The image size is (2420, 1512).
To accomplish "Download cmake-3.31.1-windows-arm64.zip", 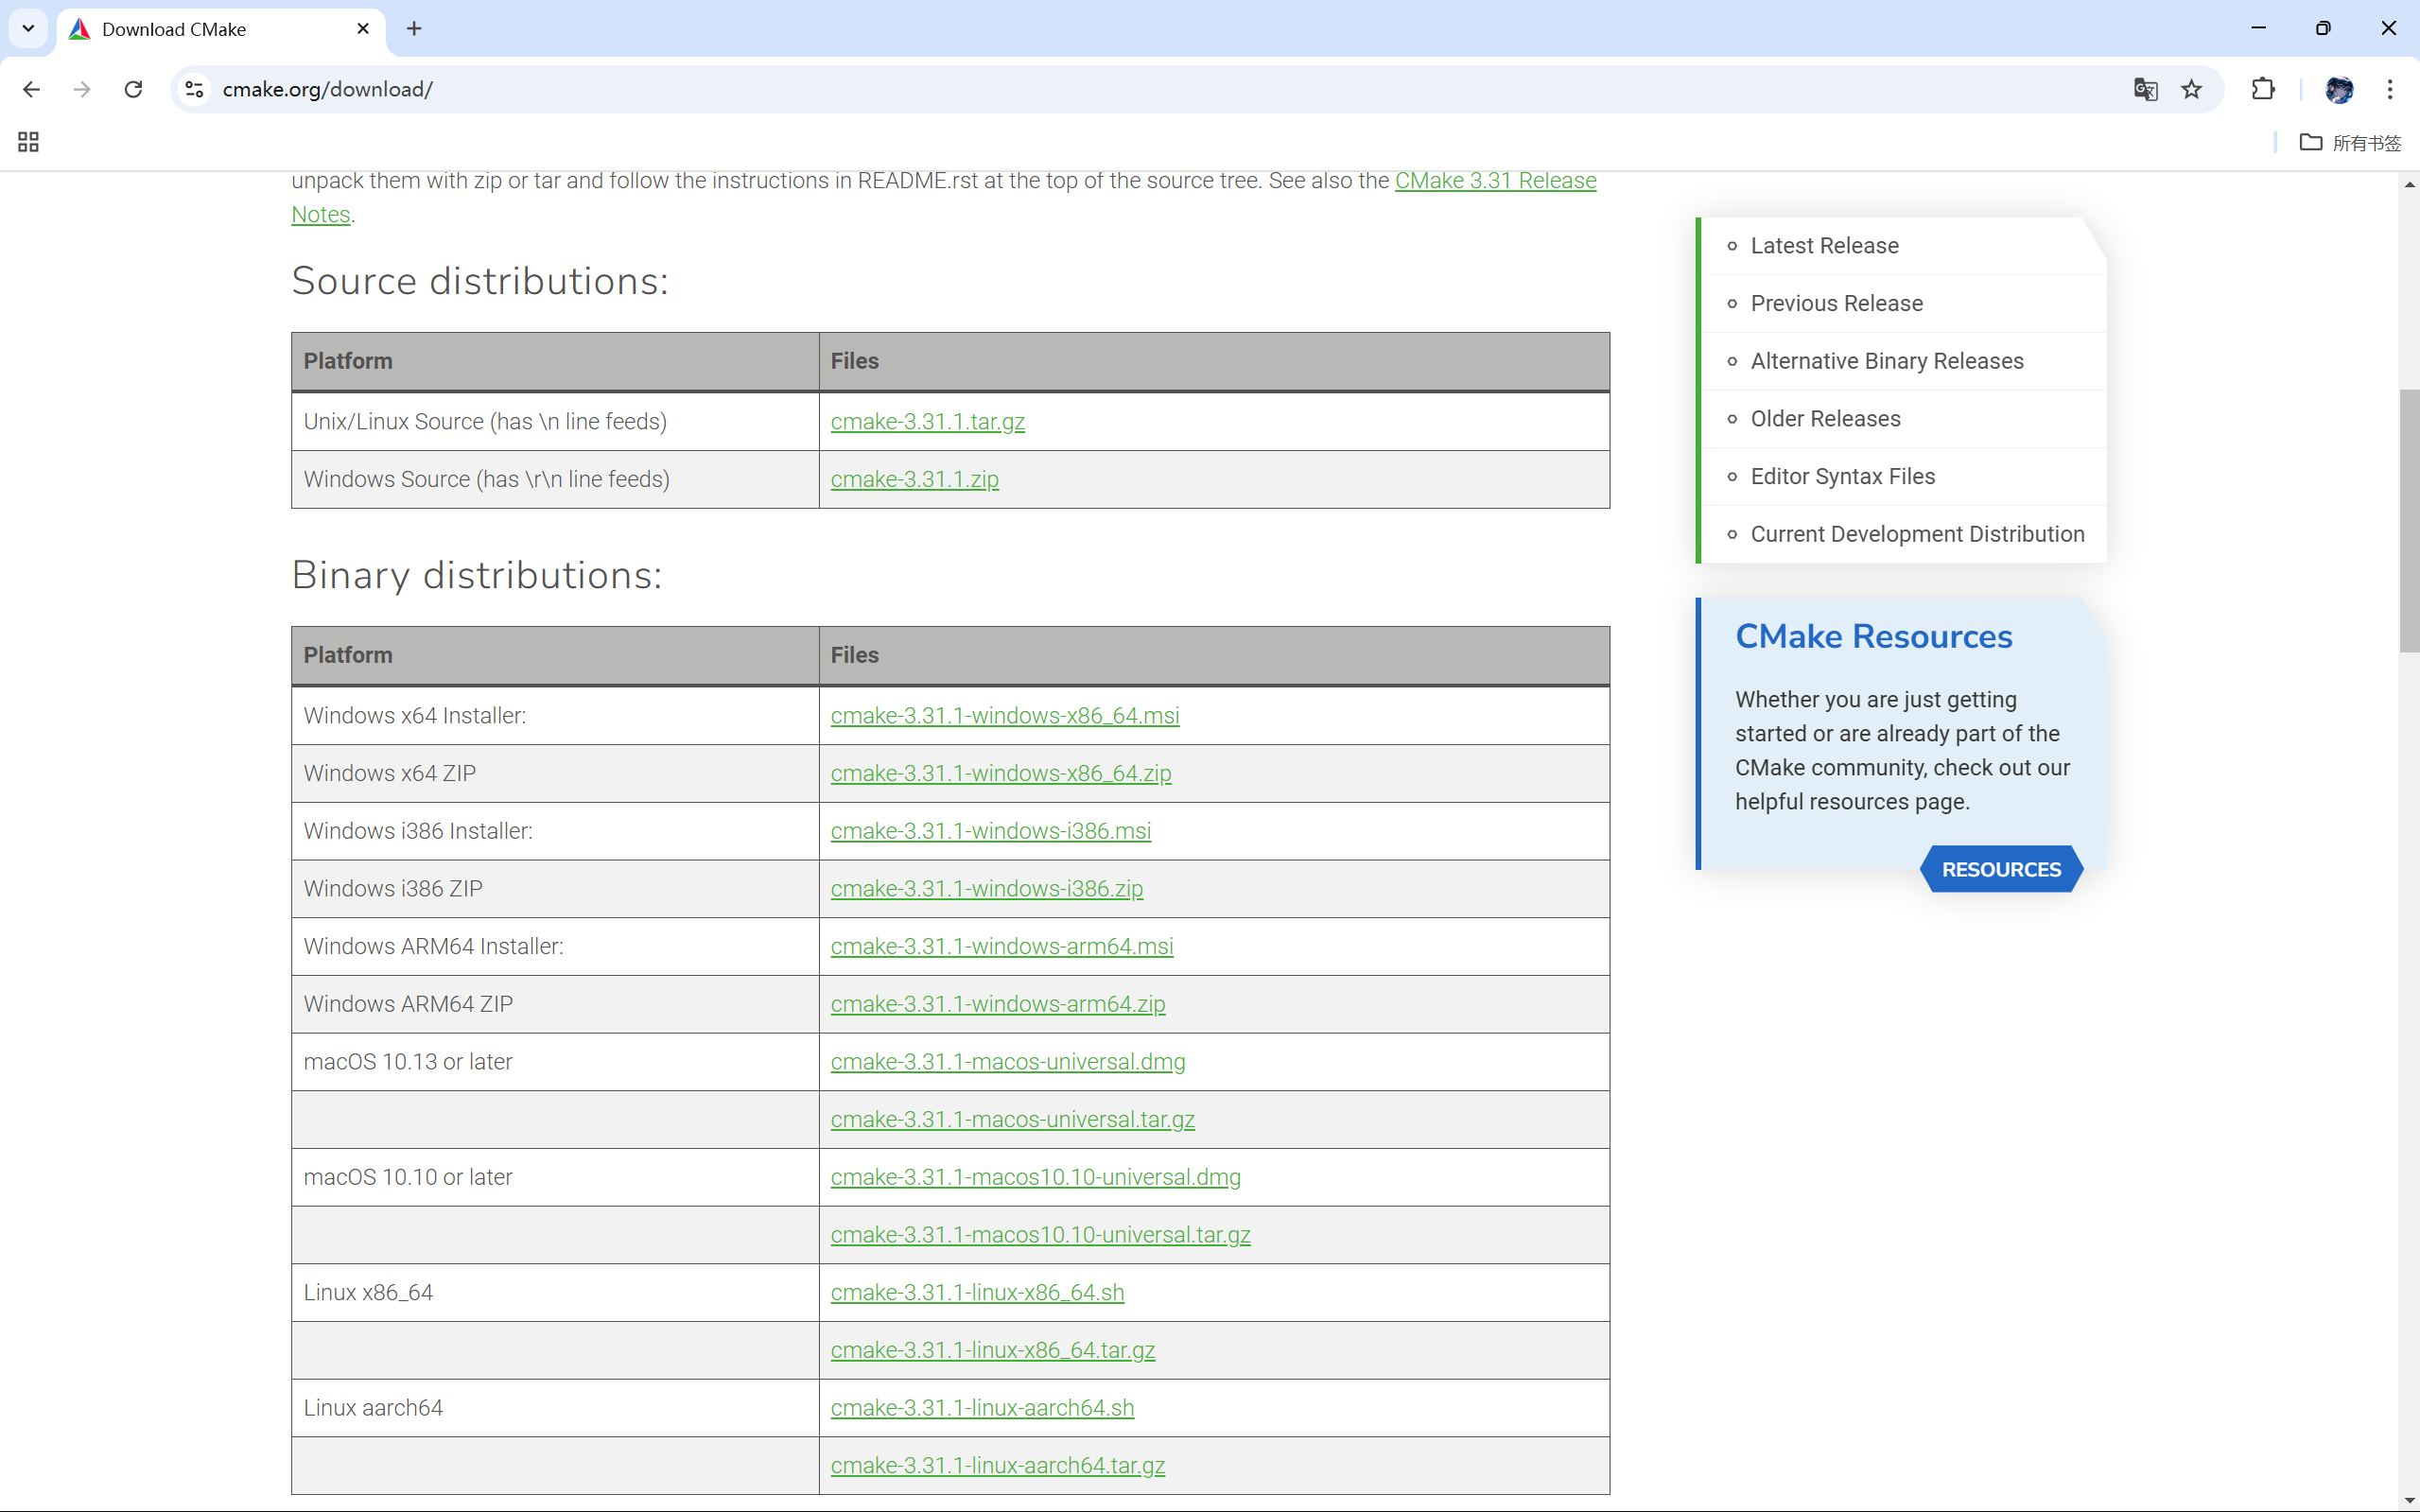I will [997, 1004].
